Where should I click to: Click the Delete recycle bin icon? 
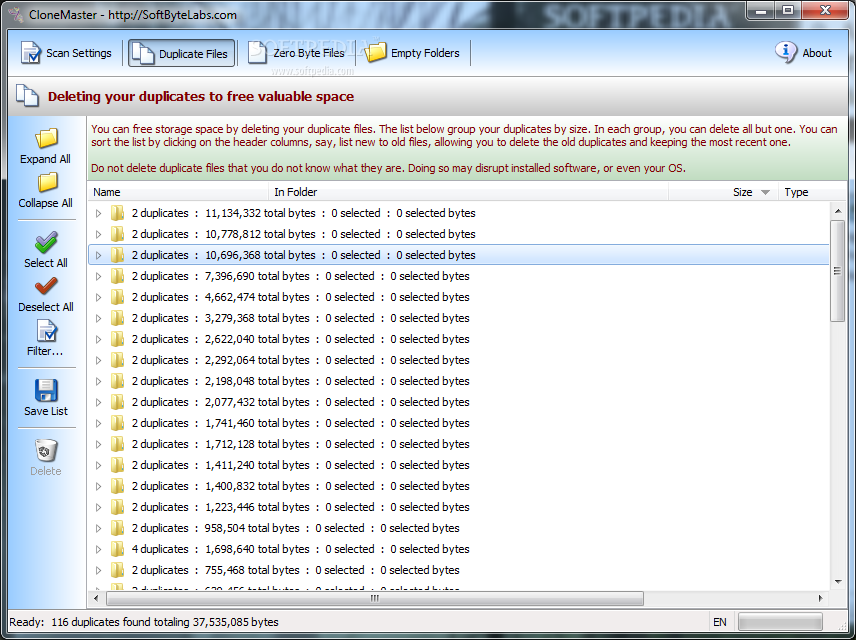click(x=46, y=451)
